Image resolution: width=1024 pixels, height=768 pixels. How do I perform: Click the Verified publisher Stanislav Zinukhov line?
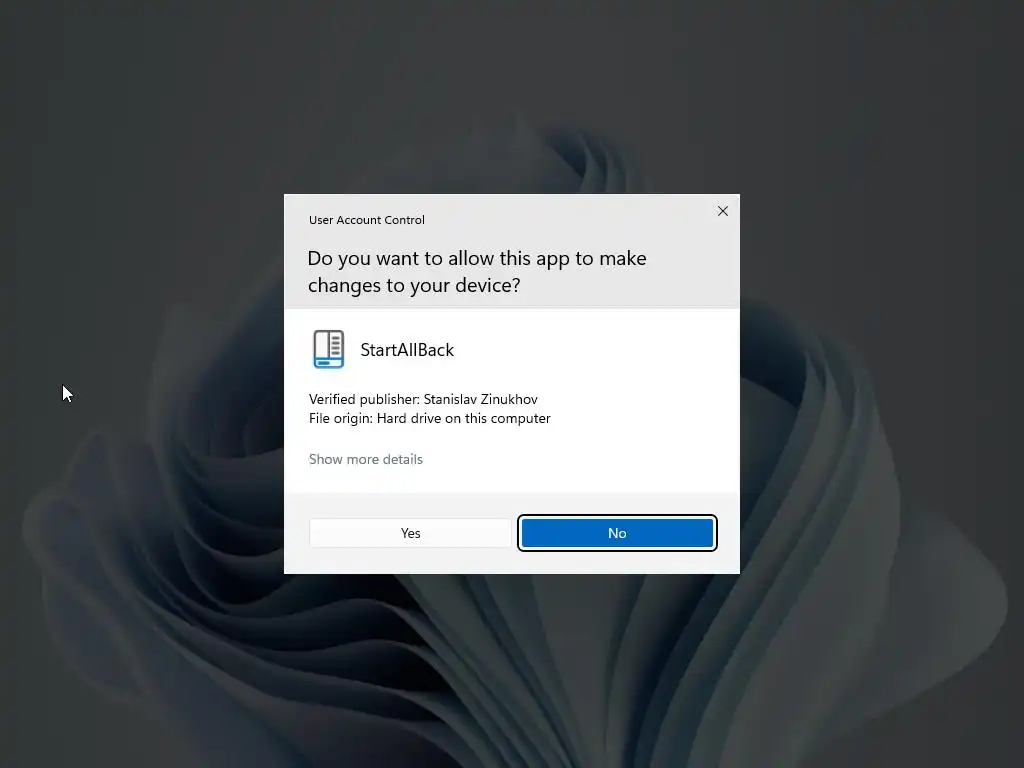tap(423, 399)
